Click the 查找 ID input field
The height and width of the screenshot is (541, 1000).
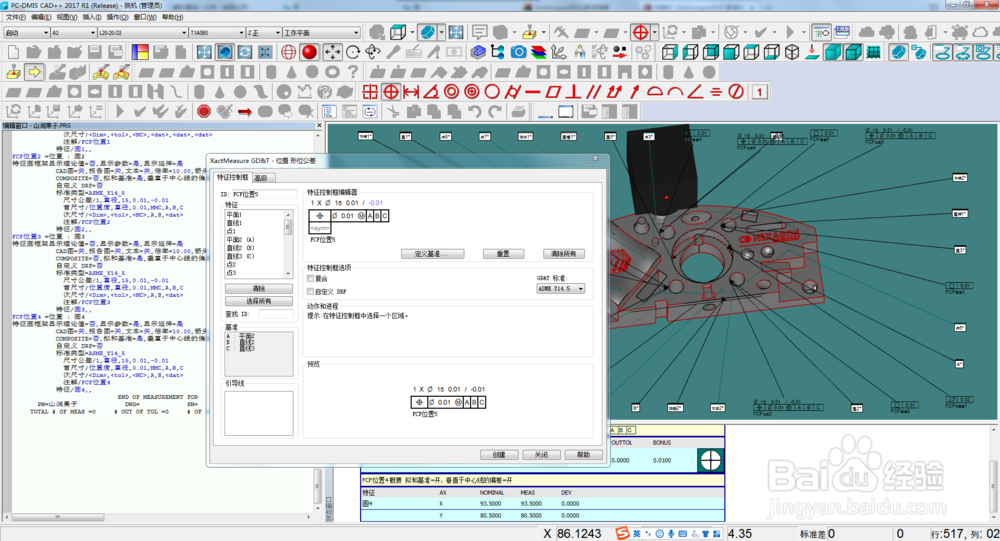[276, 315]
